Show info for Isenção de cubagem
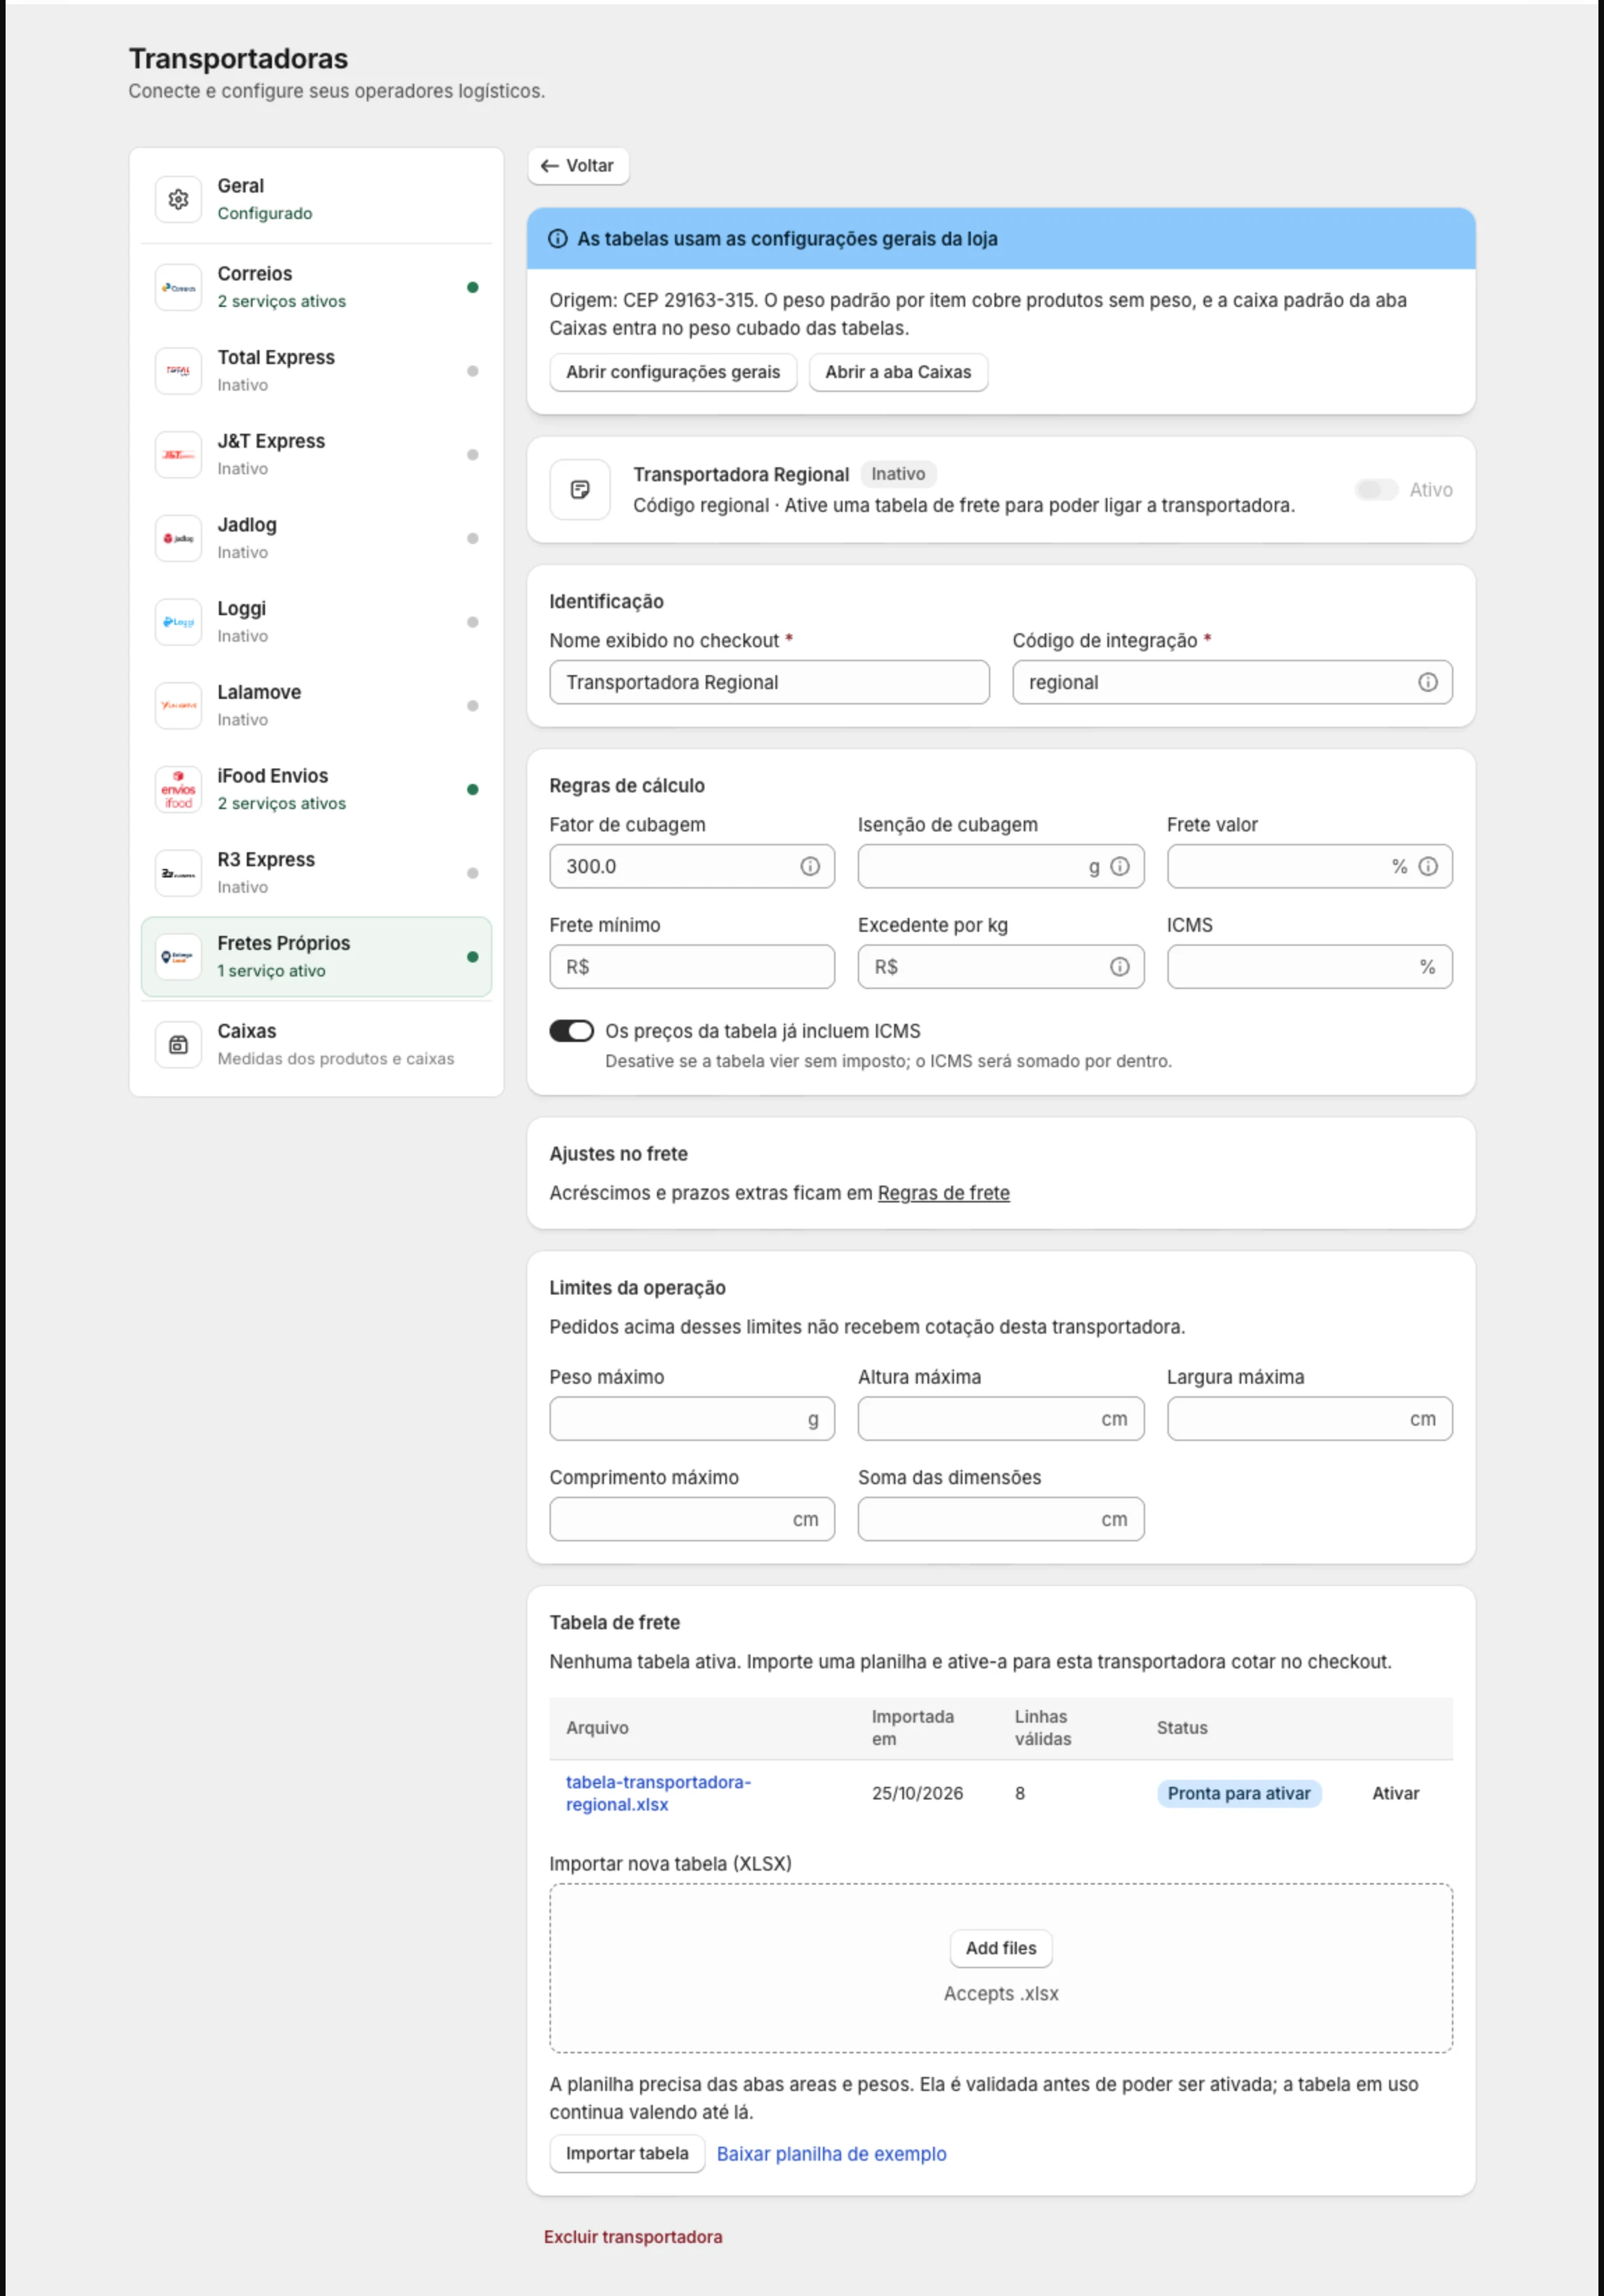This screenshot has width=1604, height=2296. (x=1120, y=866)
